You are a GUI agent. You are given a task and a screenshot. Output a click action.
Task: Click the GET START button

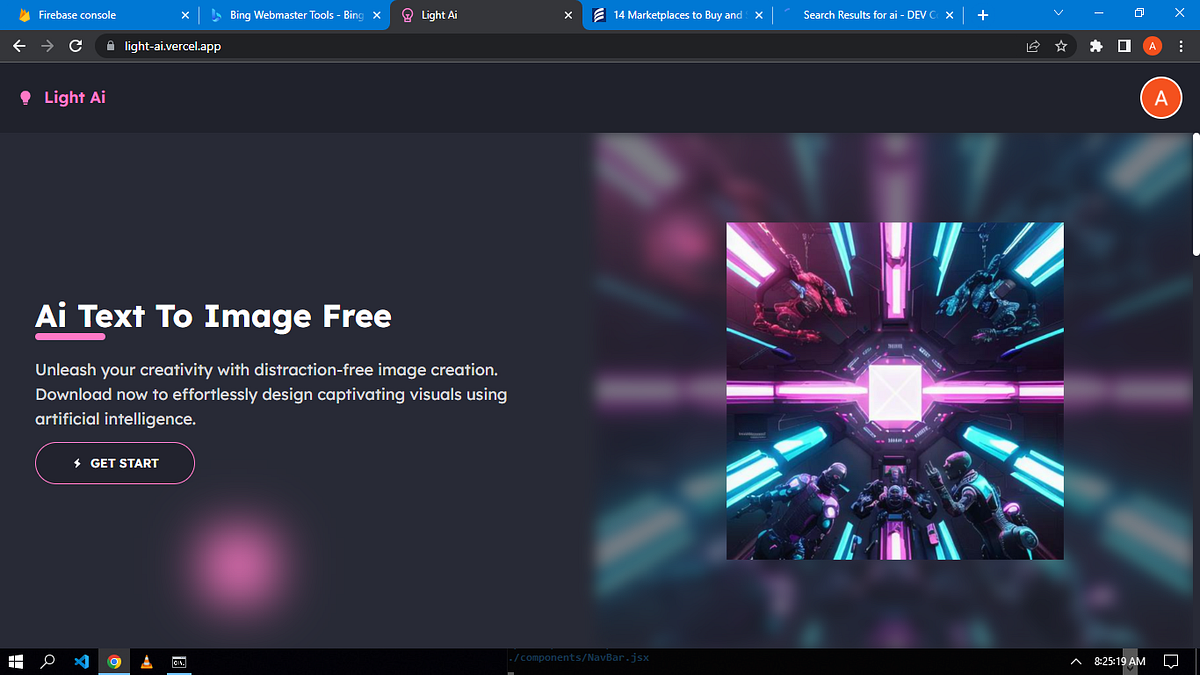point(114,463)
